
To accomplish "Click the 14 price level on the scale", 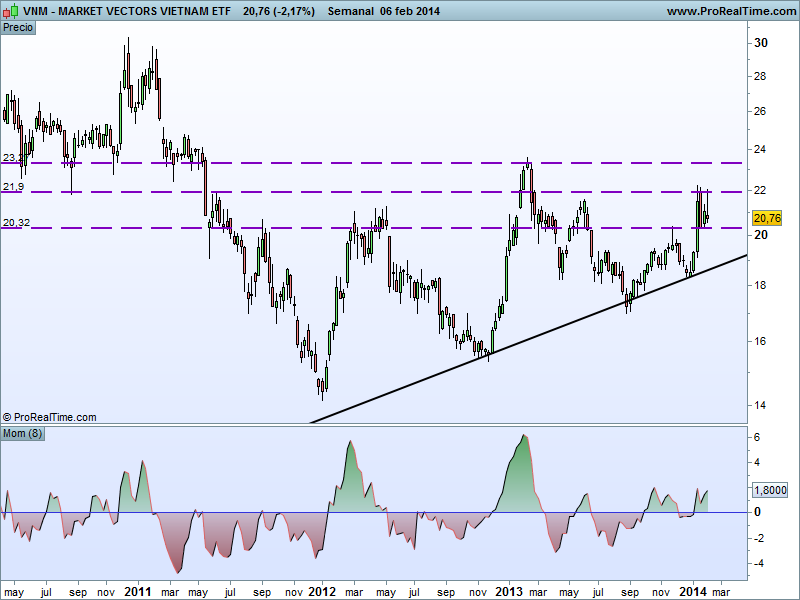I will pyautogui.click(x=760, y=405).
